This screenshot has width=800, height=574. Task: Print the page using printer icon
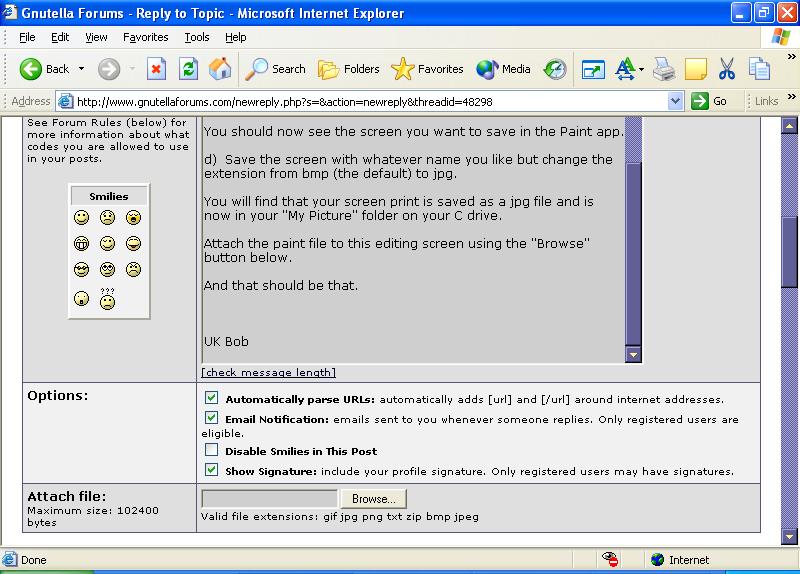pos(664,69)
